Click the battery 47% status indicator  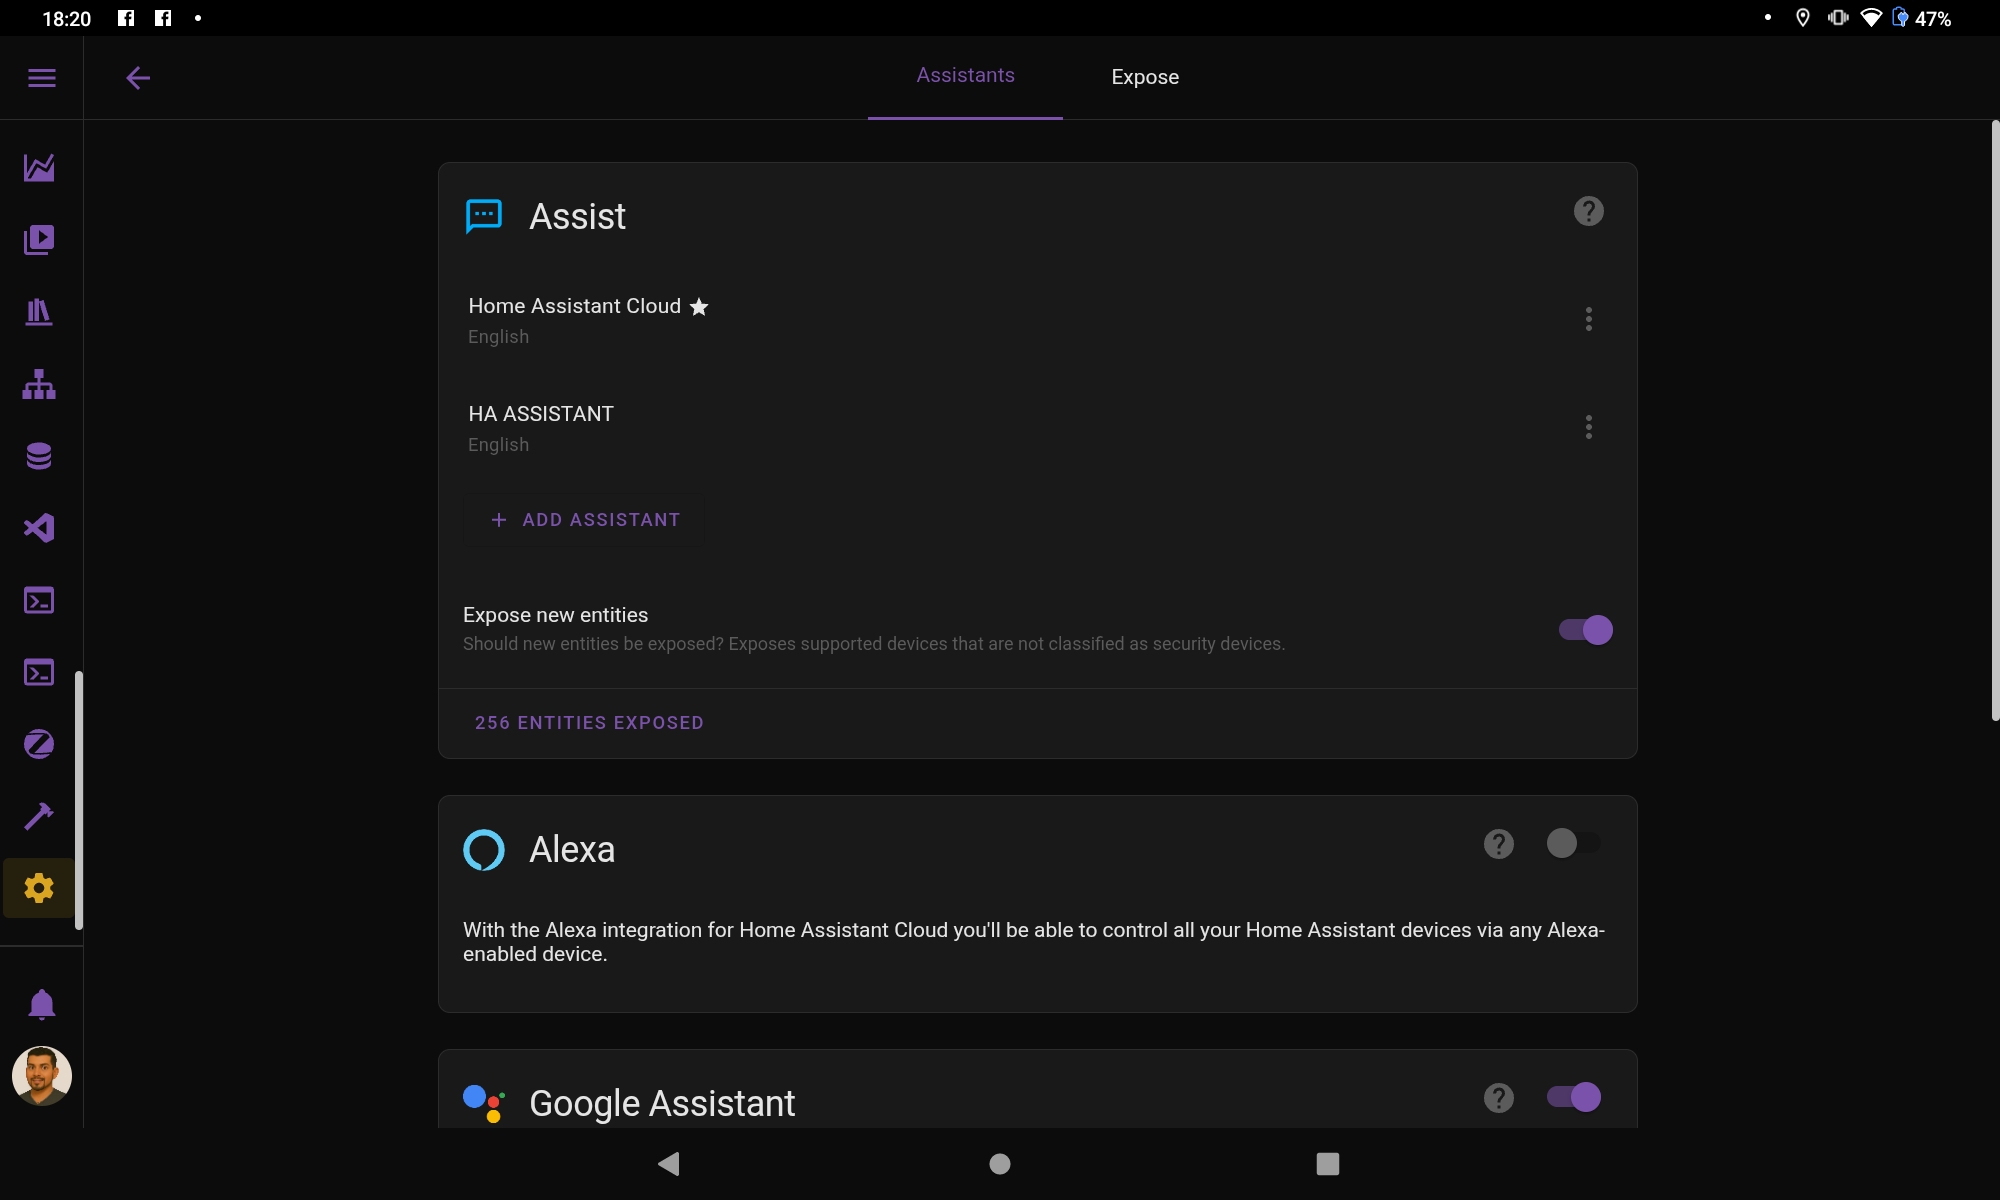coord(1921,18)
